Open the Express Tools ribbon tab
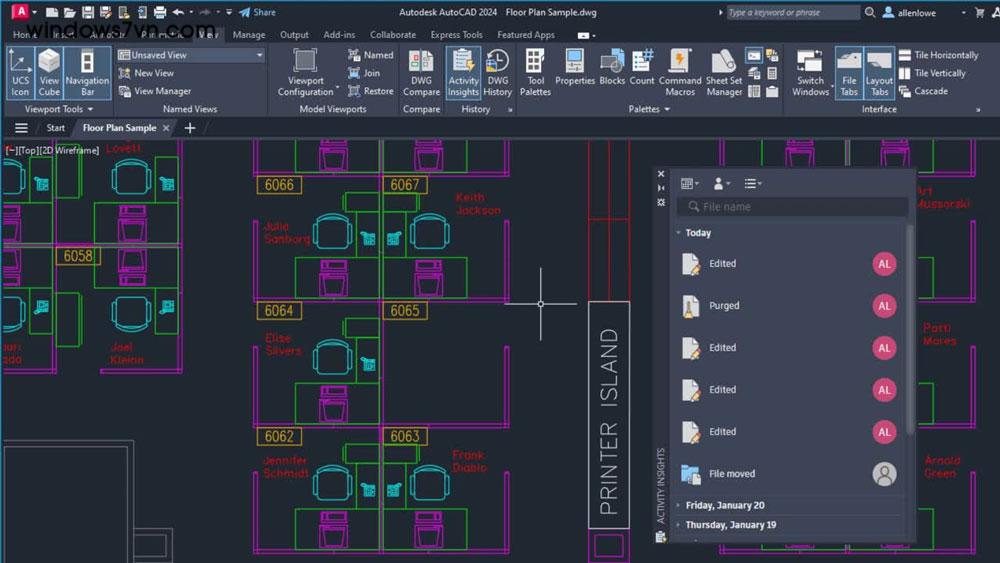 point(456,35)
